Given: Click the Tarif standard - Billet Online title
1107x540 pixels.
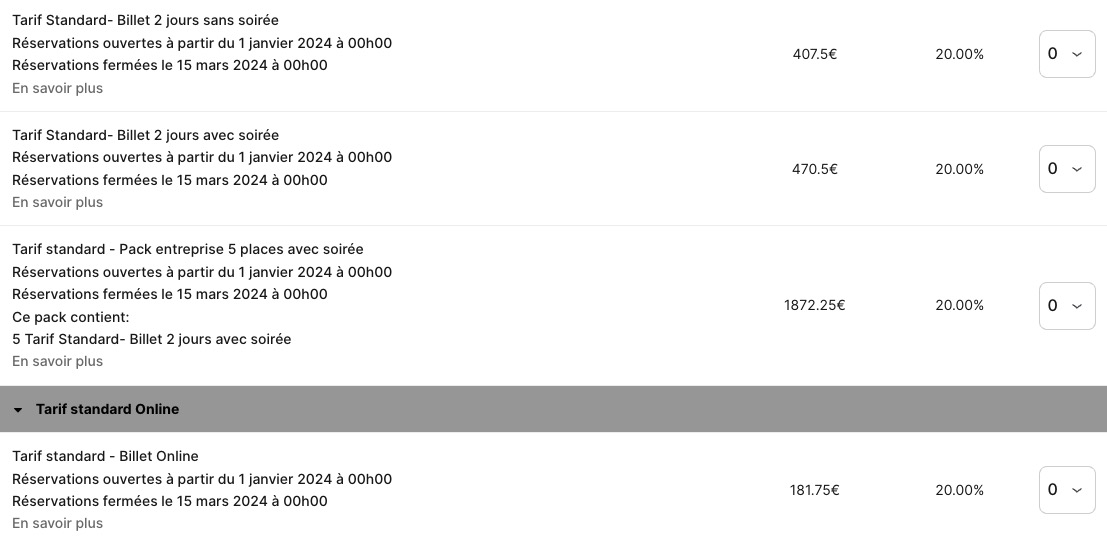Looking at the screenshot, I should point(105,456).
